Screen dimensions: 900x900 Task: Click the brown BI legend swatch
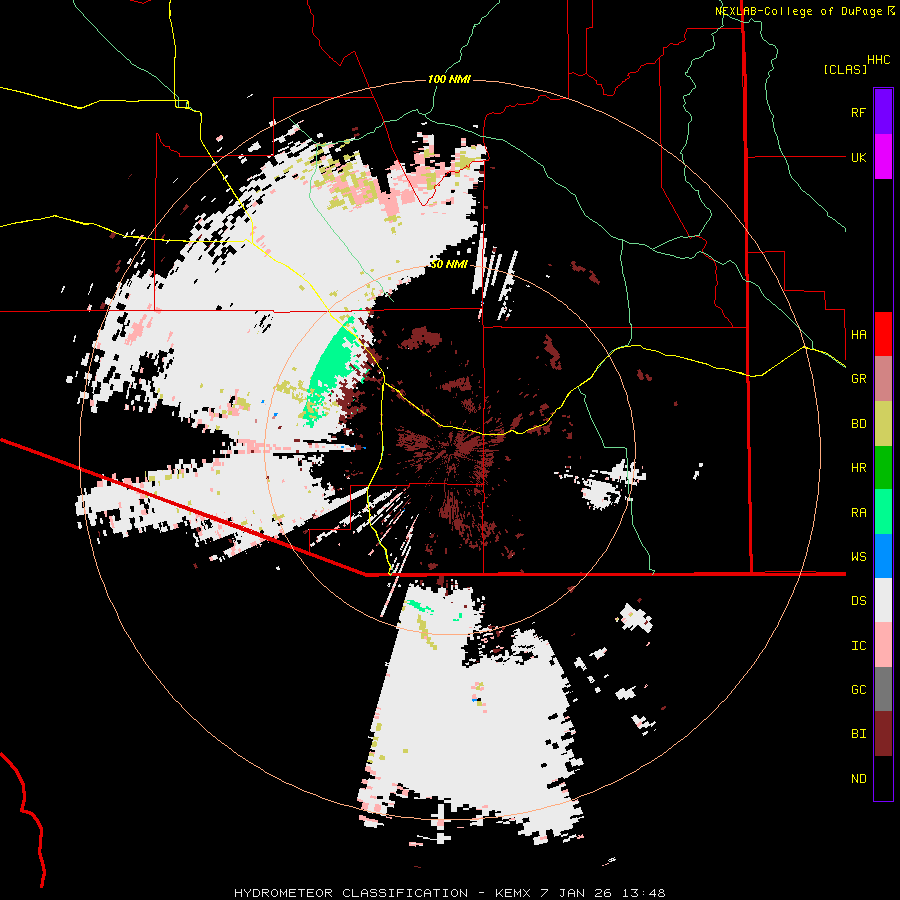coord(883,734)
